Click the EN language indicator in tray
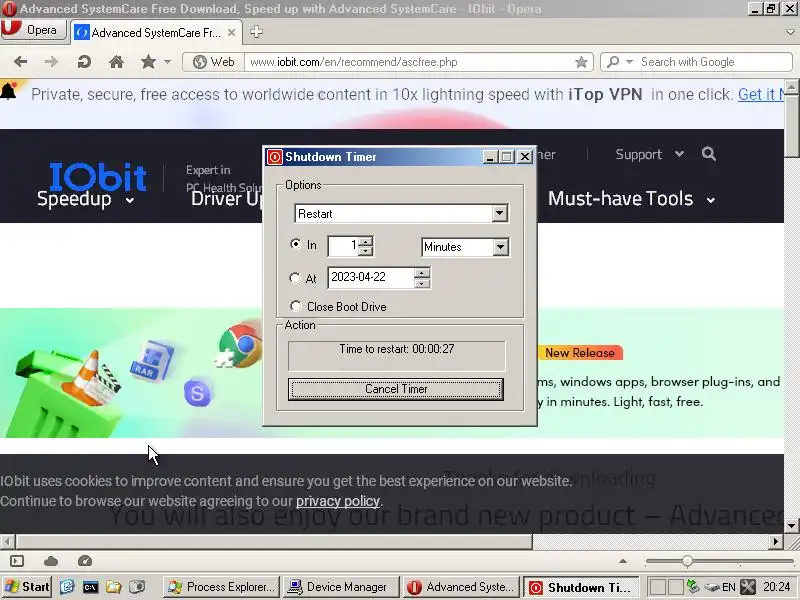The width and height of the screenshot is (800, 600). (729, 587)
